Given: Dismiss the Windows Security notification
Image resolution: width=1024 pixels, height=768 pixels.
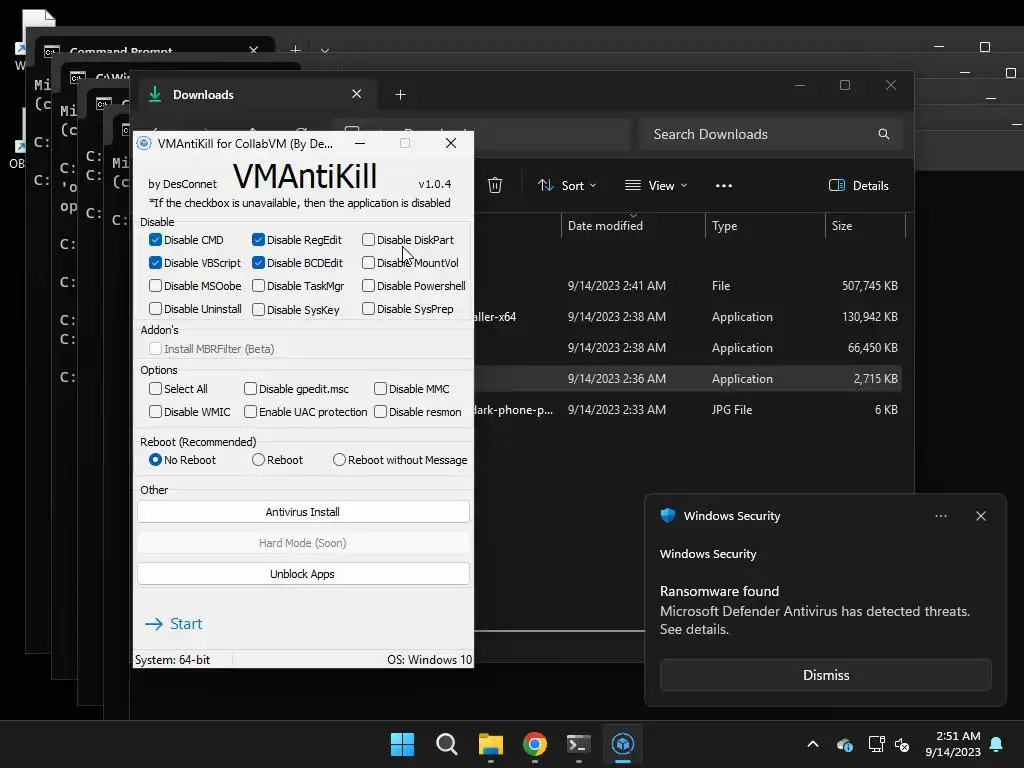Looking at the screenshot, I should click(x=825, y=675).
